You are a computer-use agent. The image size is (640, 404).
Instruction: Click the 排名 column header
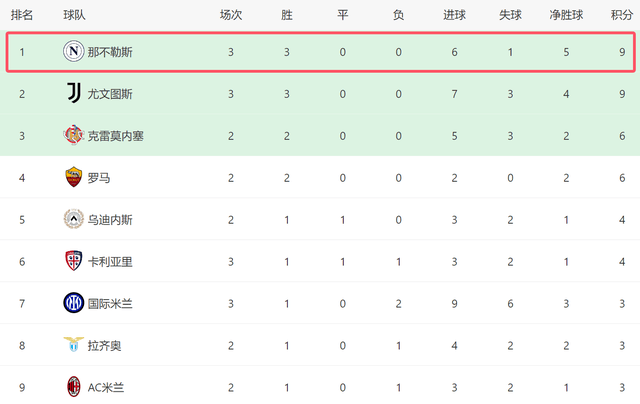coord(22,15)
